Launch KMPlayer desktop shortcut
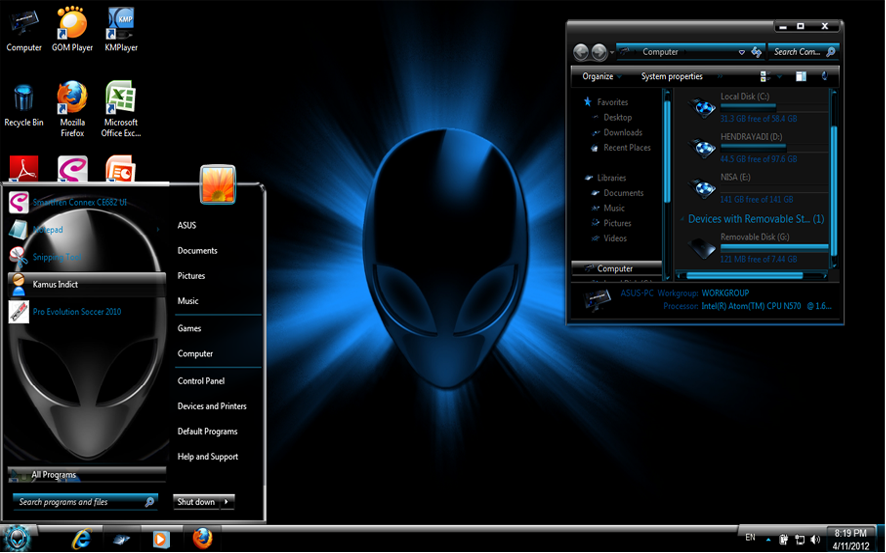Viewport: 886px width, 553px height. (121, 29)
